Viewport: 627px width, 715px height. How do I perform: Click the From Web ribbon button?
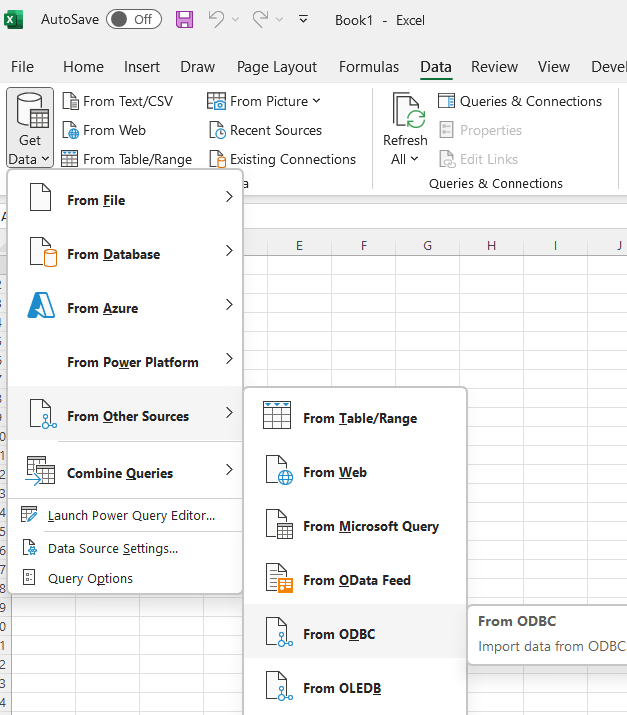tap(104, 130)
